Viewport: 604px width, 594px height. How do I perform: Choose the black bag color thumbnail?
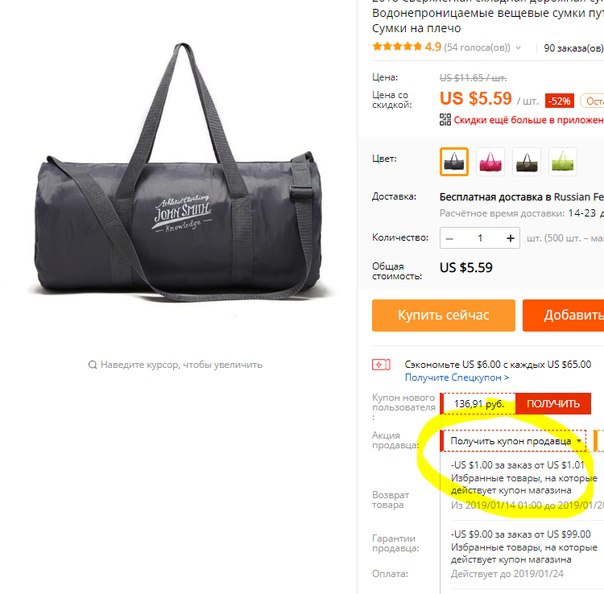[527, 161]
